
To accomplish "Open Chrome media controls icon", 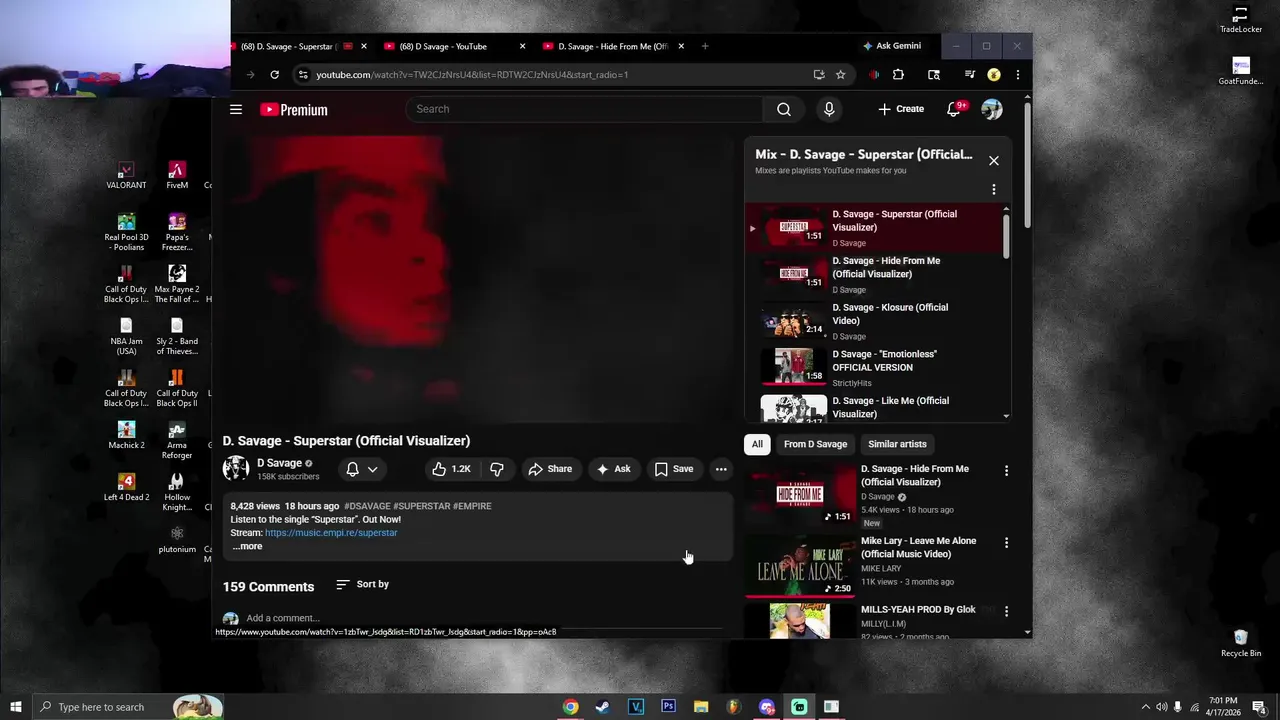I will coord(969,75).
